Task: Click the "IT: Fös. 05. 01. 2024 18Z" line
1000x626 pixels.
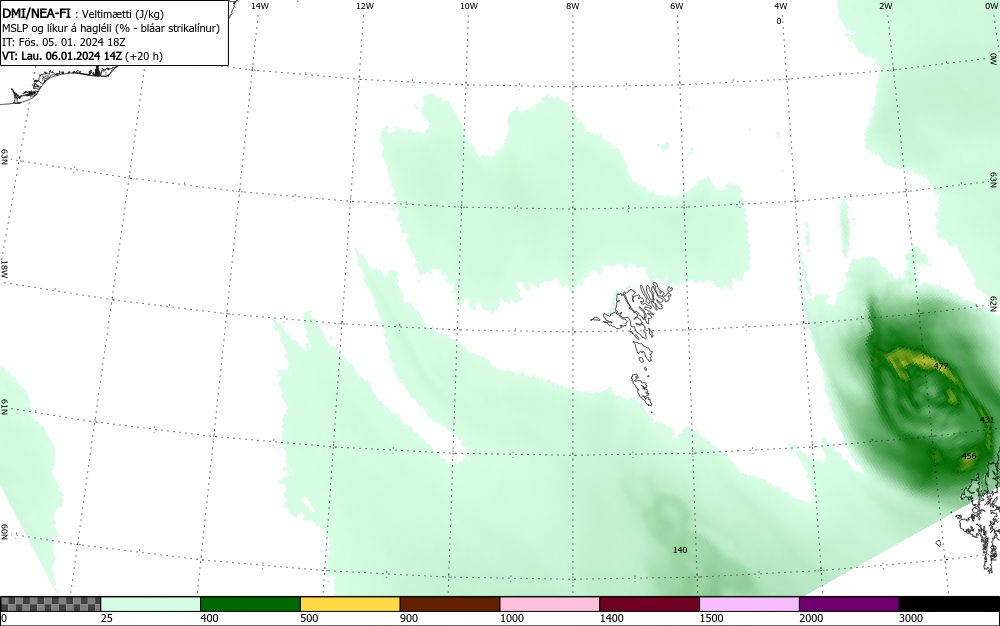Action: pos(64,42)
